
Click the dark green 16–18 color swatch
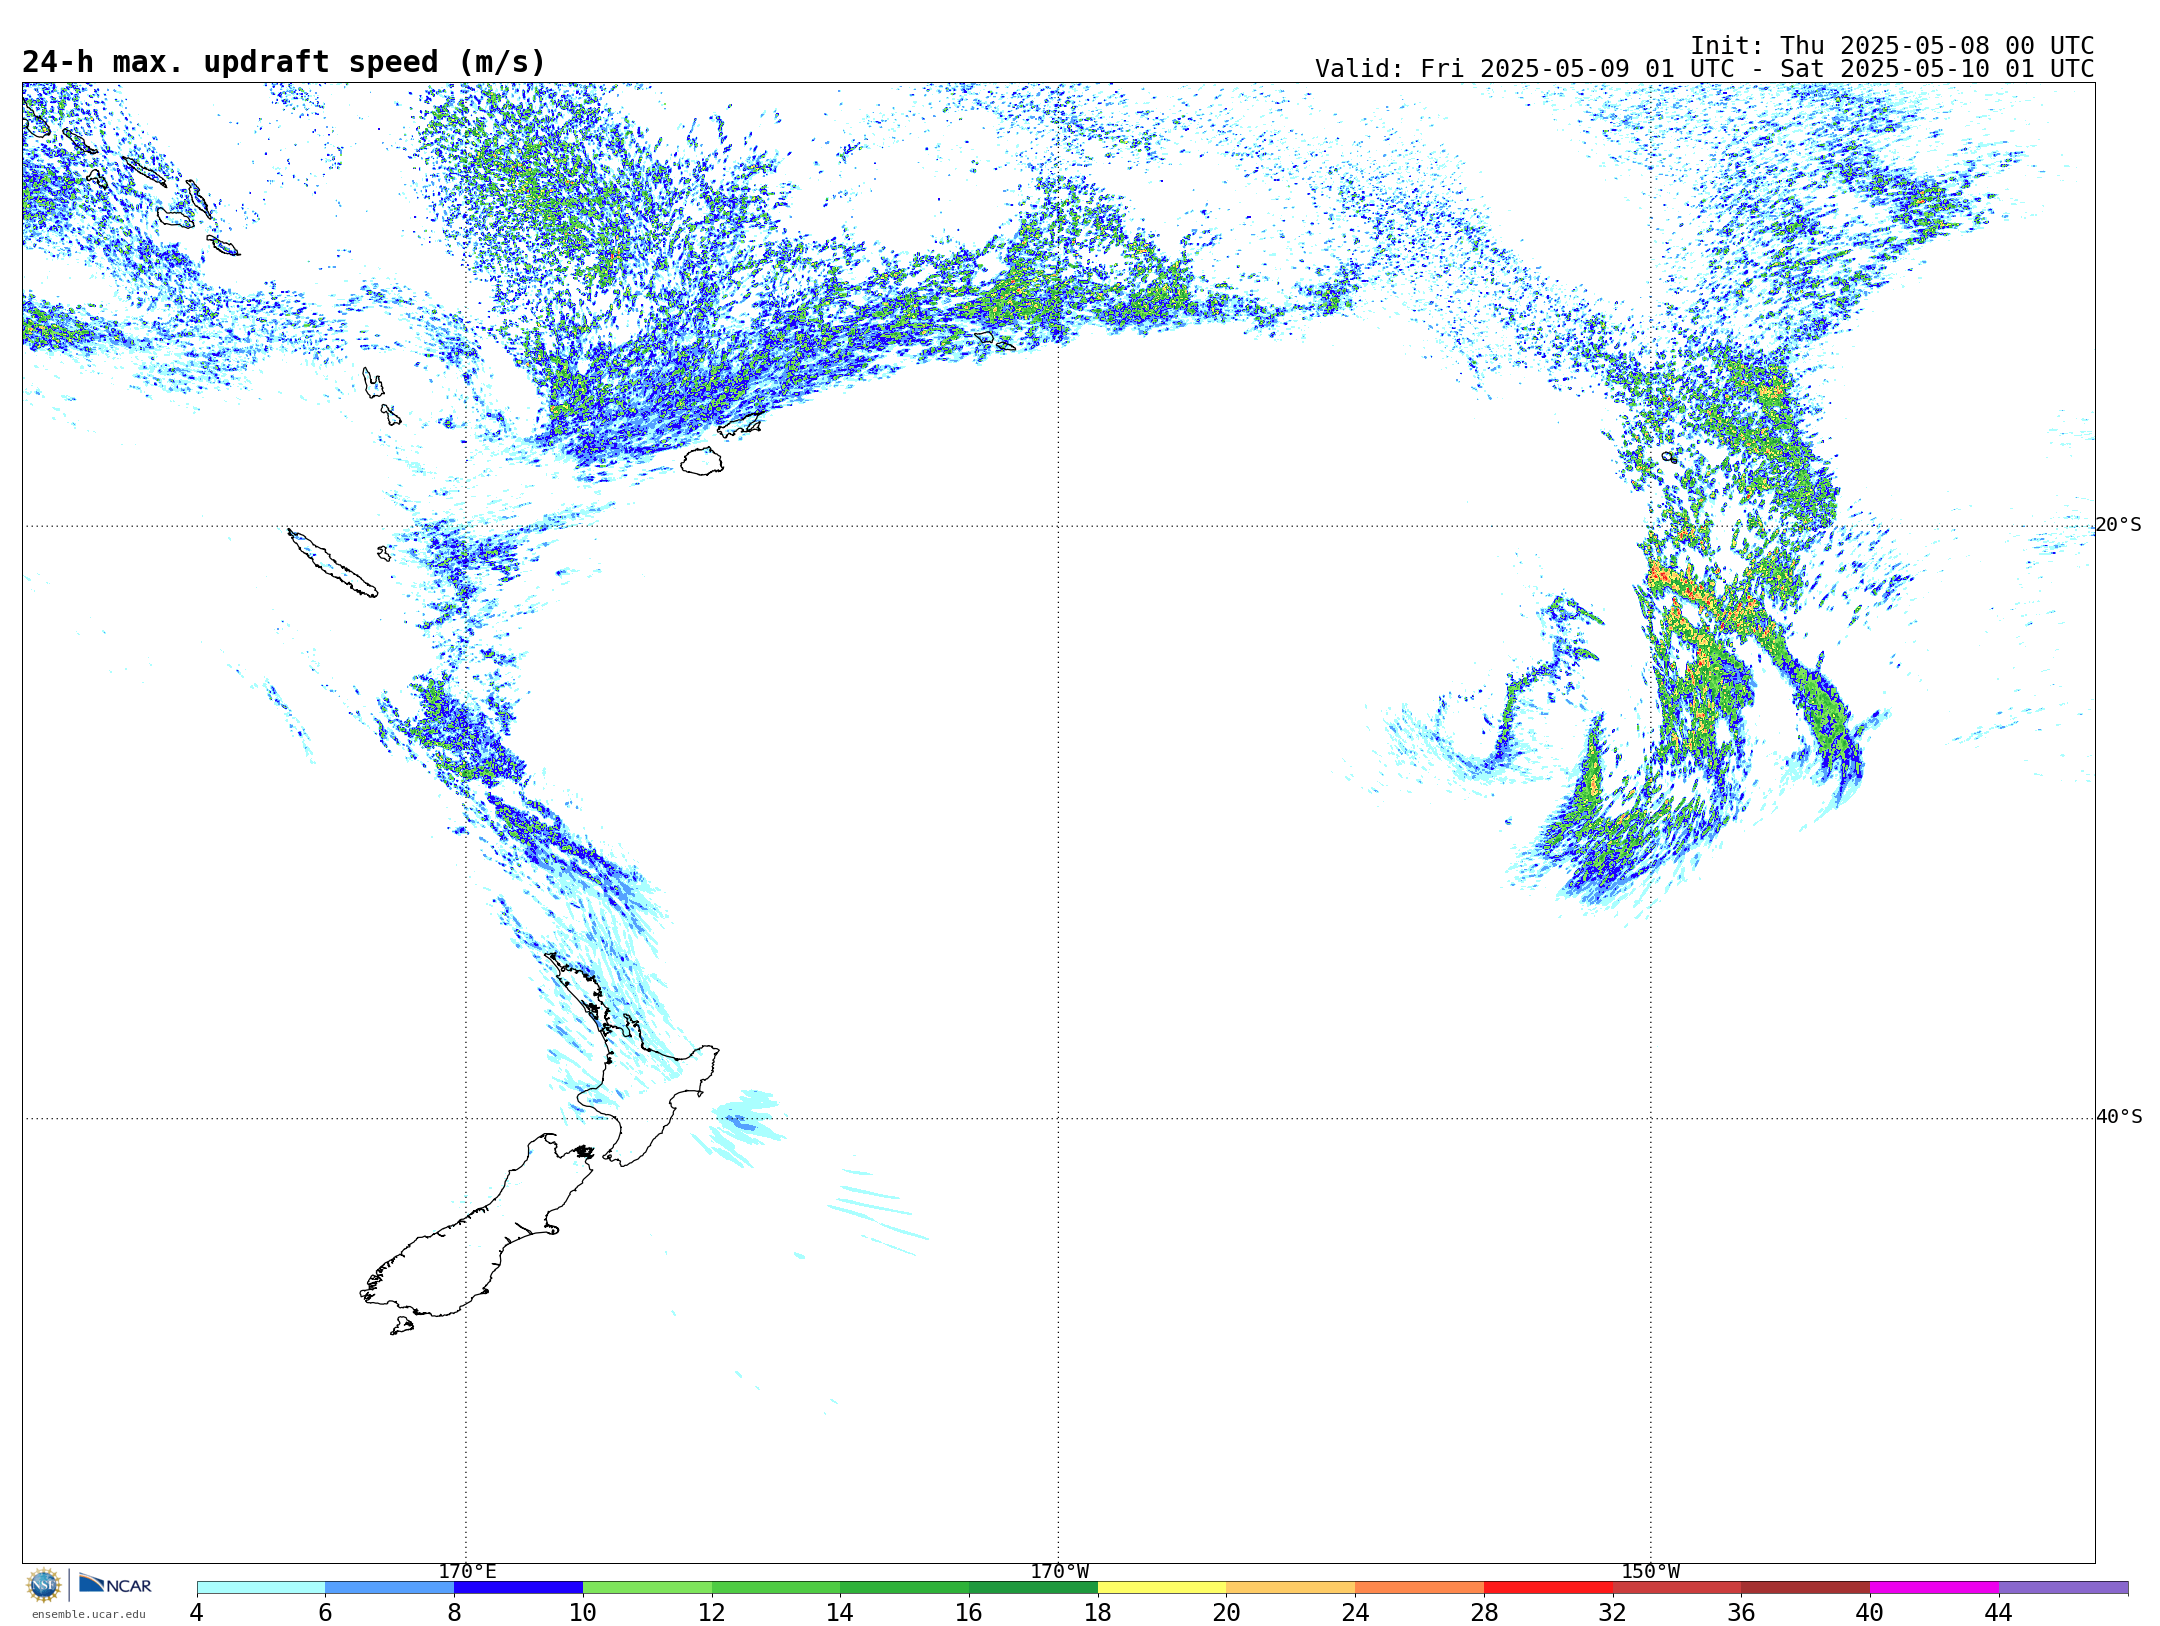(x=1033, y=1588)
